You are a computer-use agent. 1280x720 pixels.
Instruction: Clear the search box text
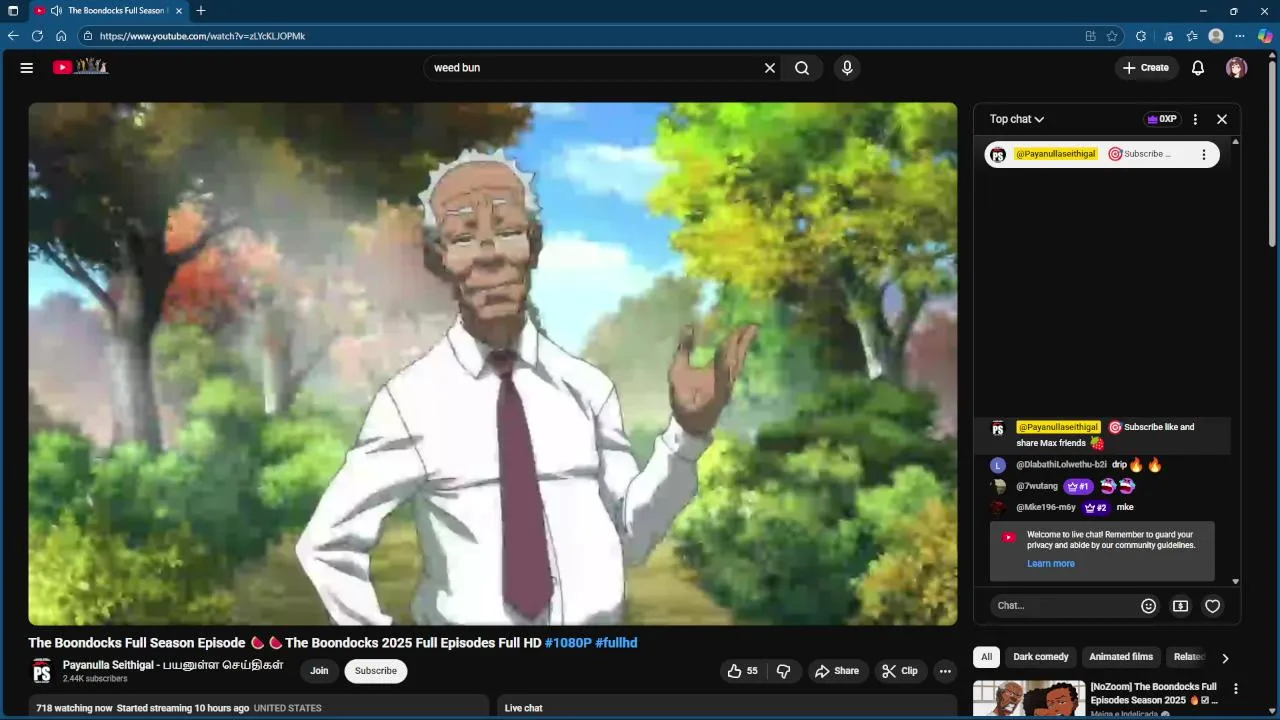770,68
